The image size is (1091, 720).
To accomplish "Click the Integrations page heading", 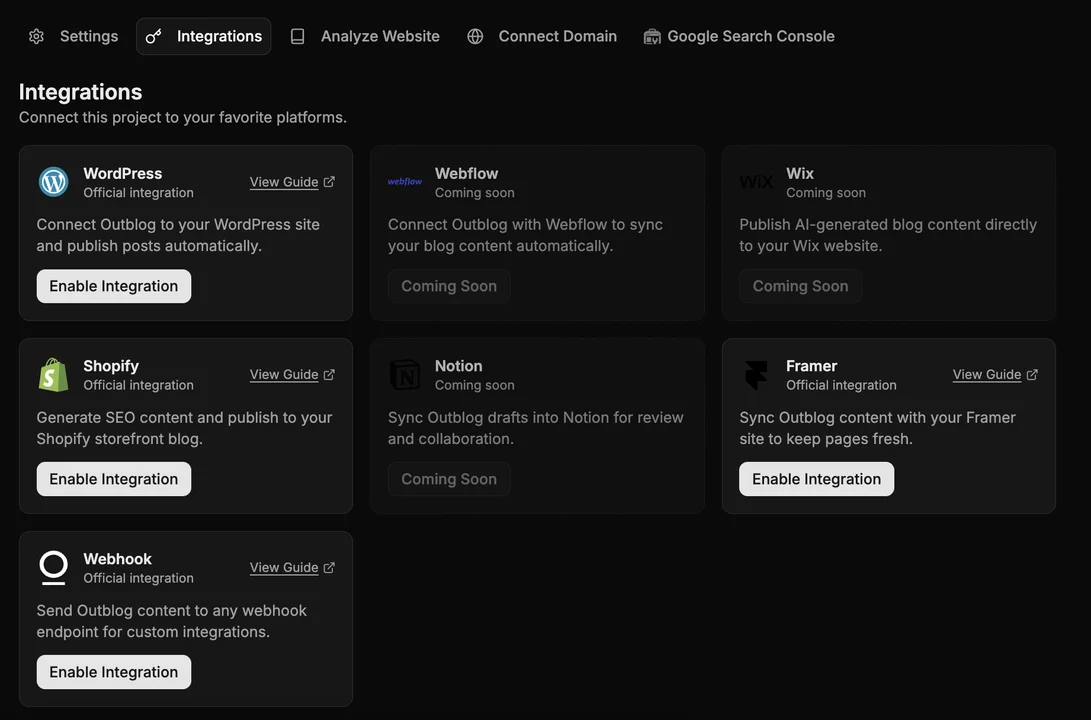I will (80, 92).
